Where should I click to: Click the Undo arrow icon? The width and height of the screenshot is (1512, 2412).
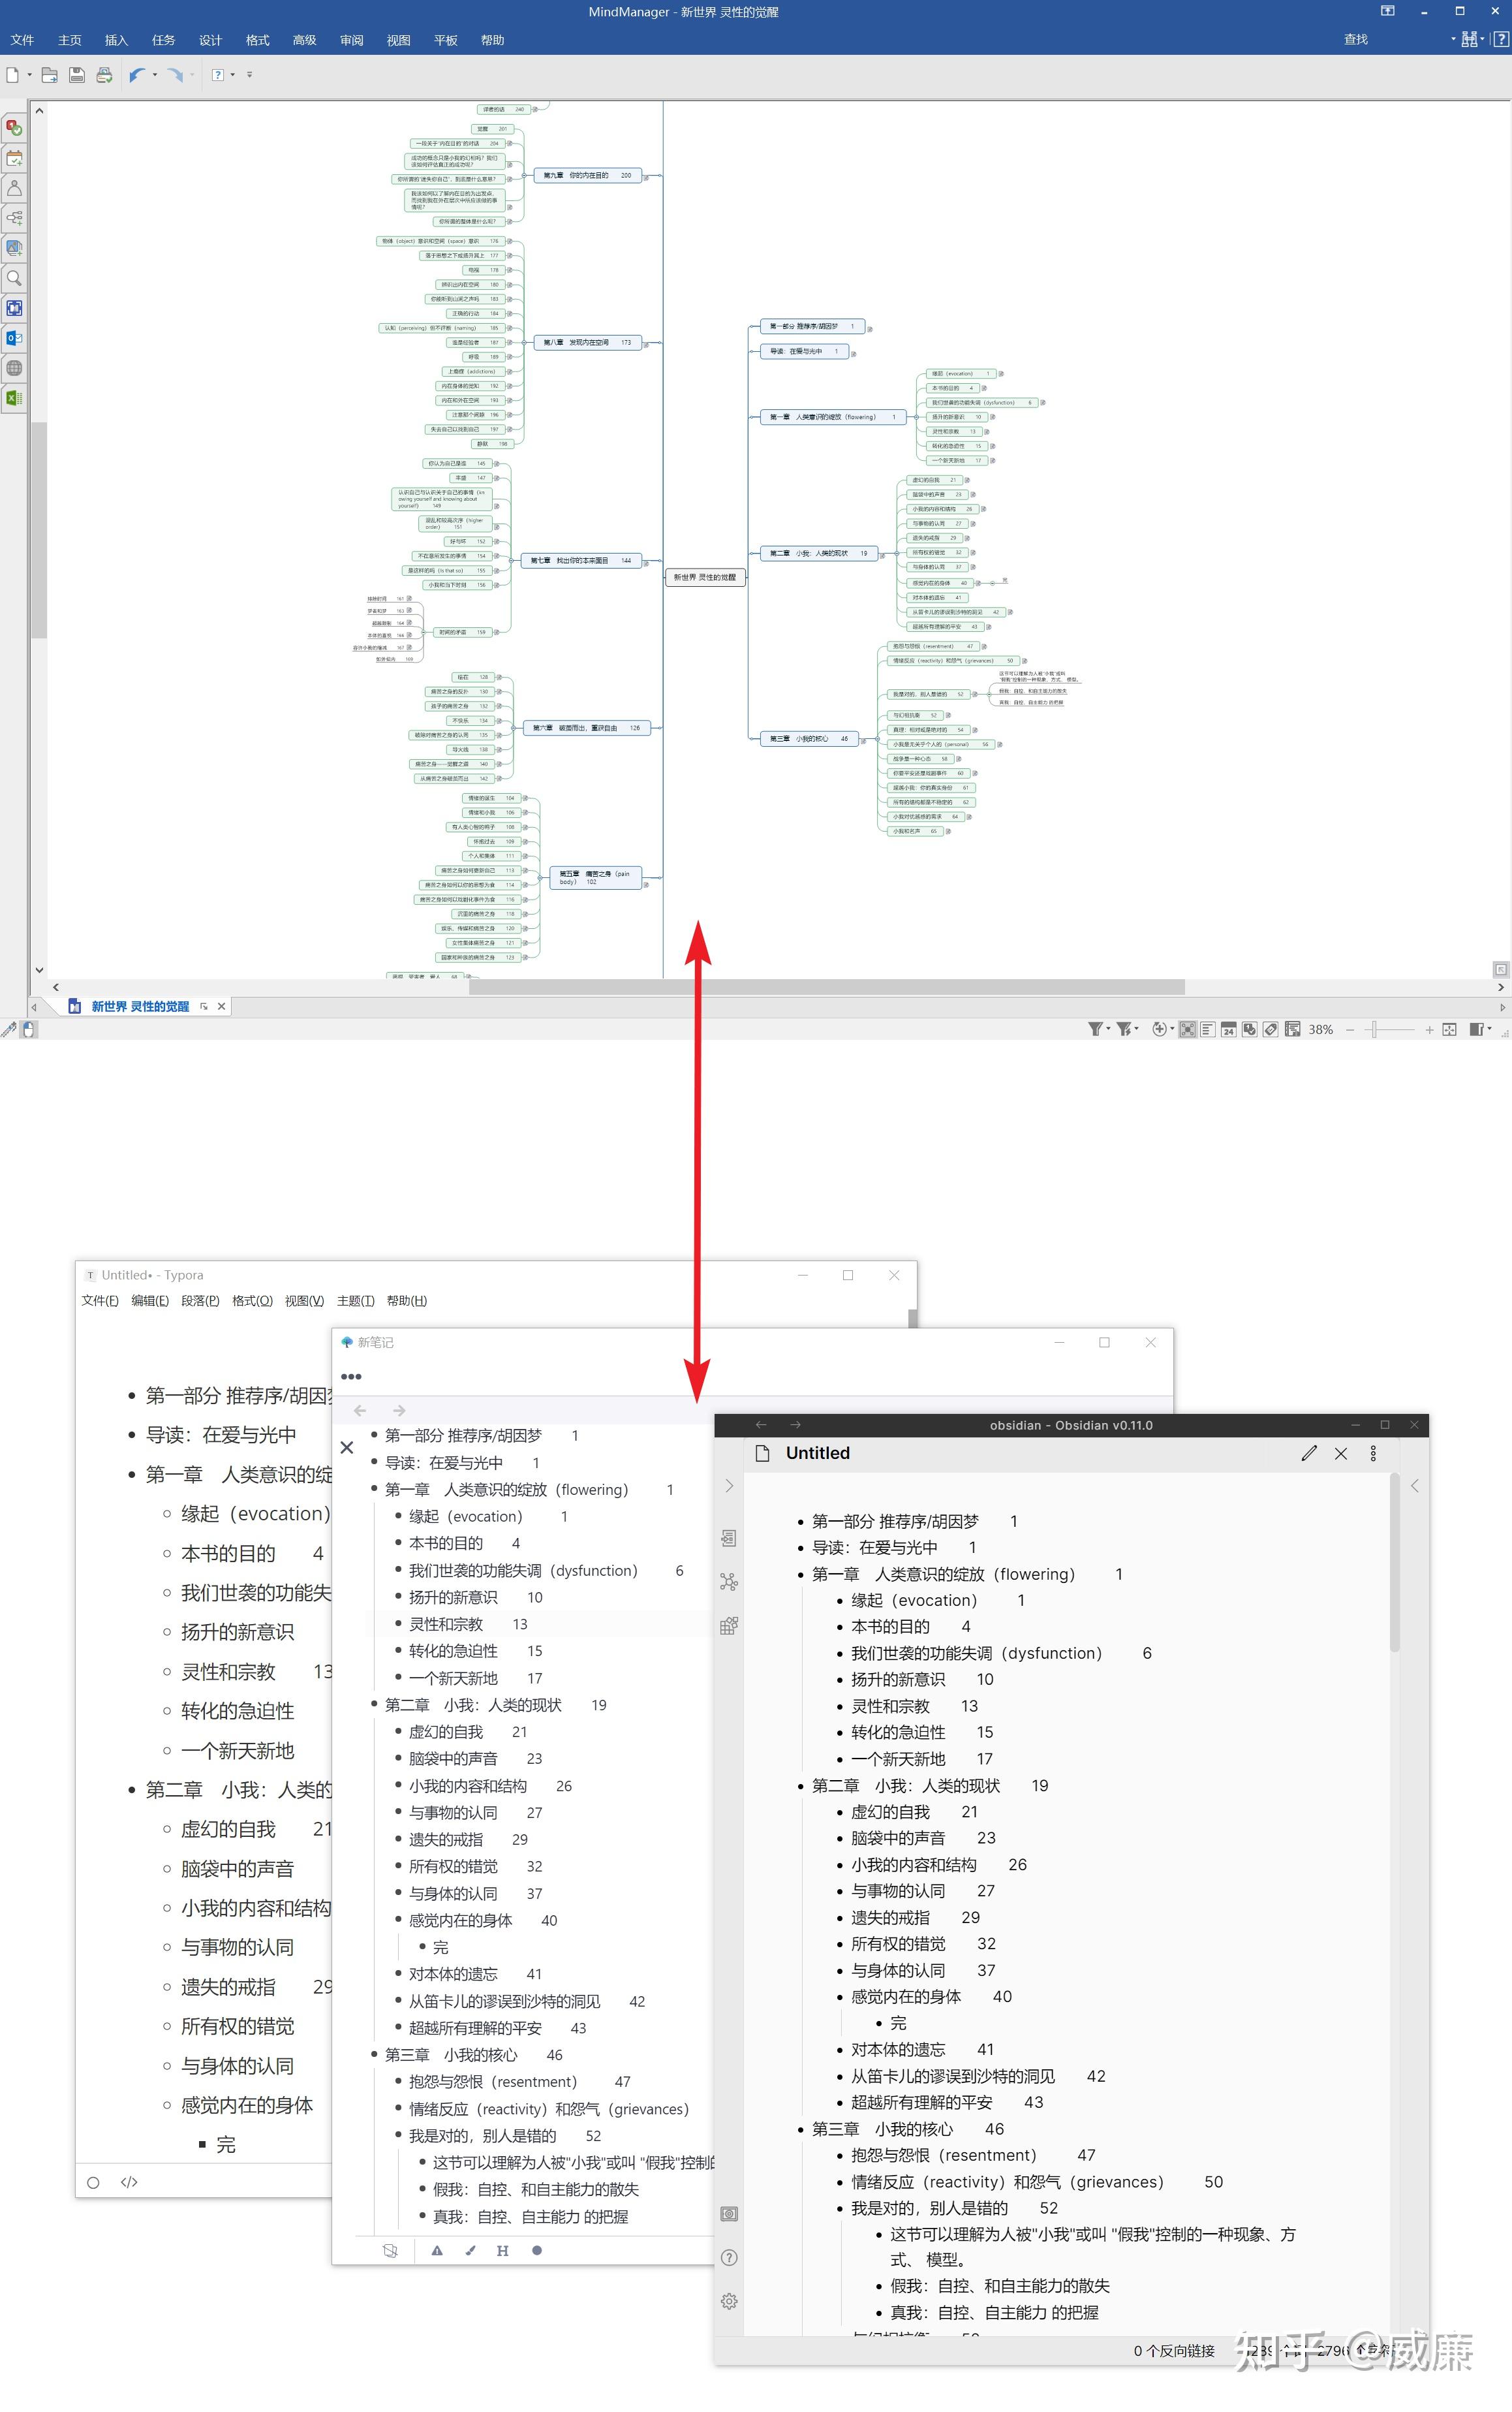click(137, 75)
